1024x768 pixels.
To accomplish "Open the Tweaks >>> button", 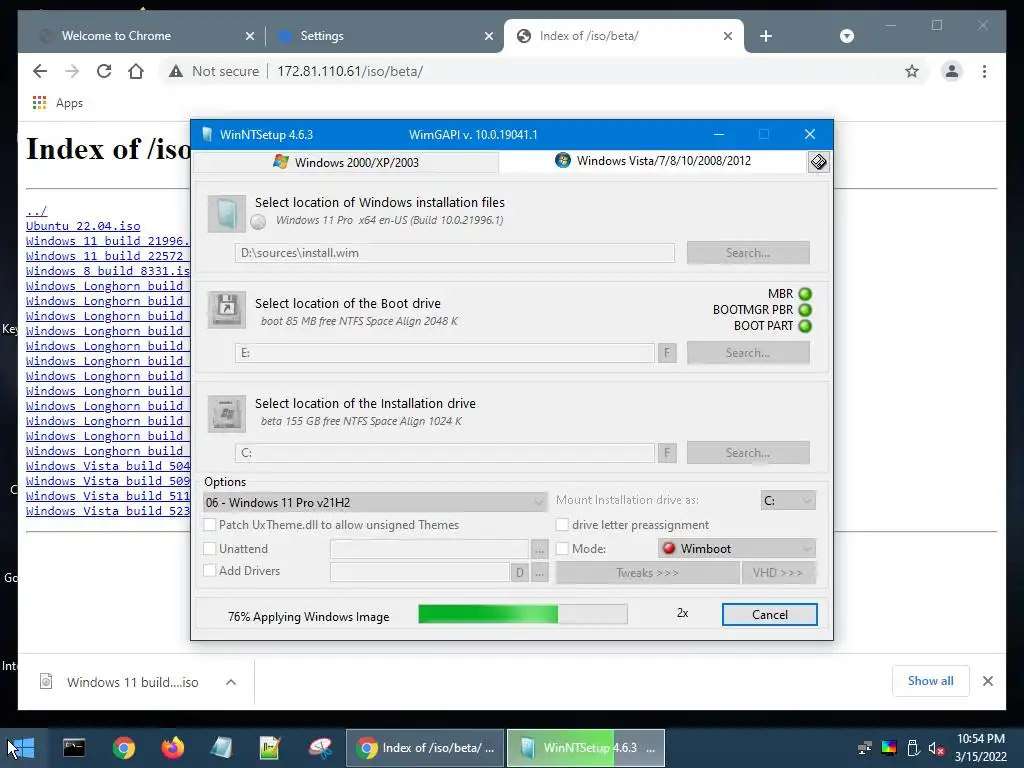I will pyautogui.click(x=647, y=573).
